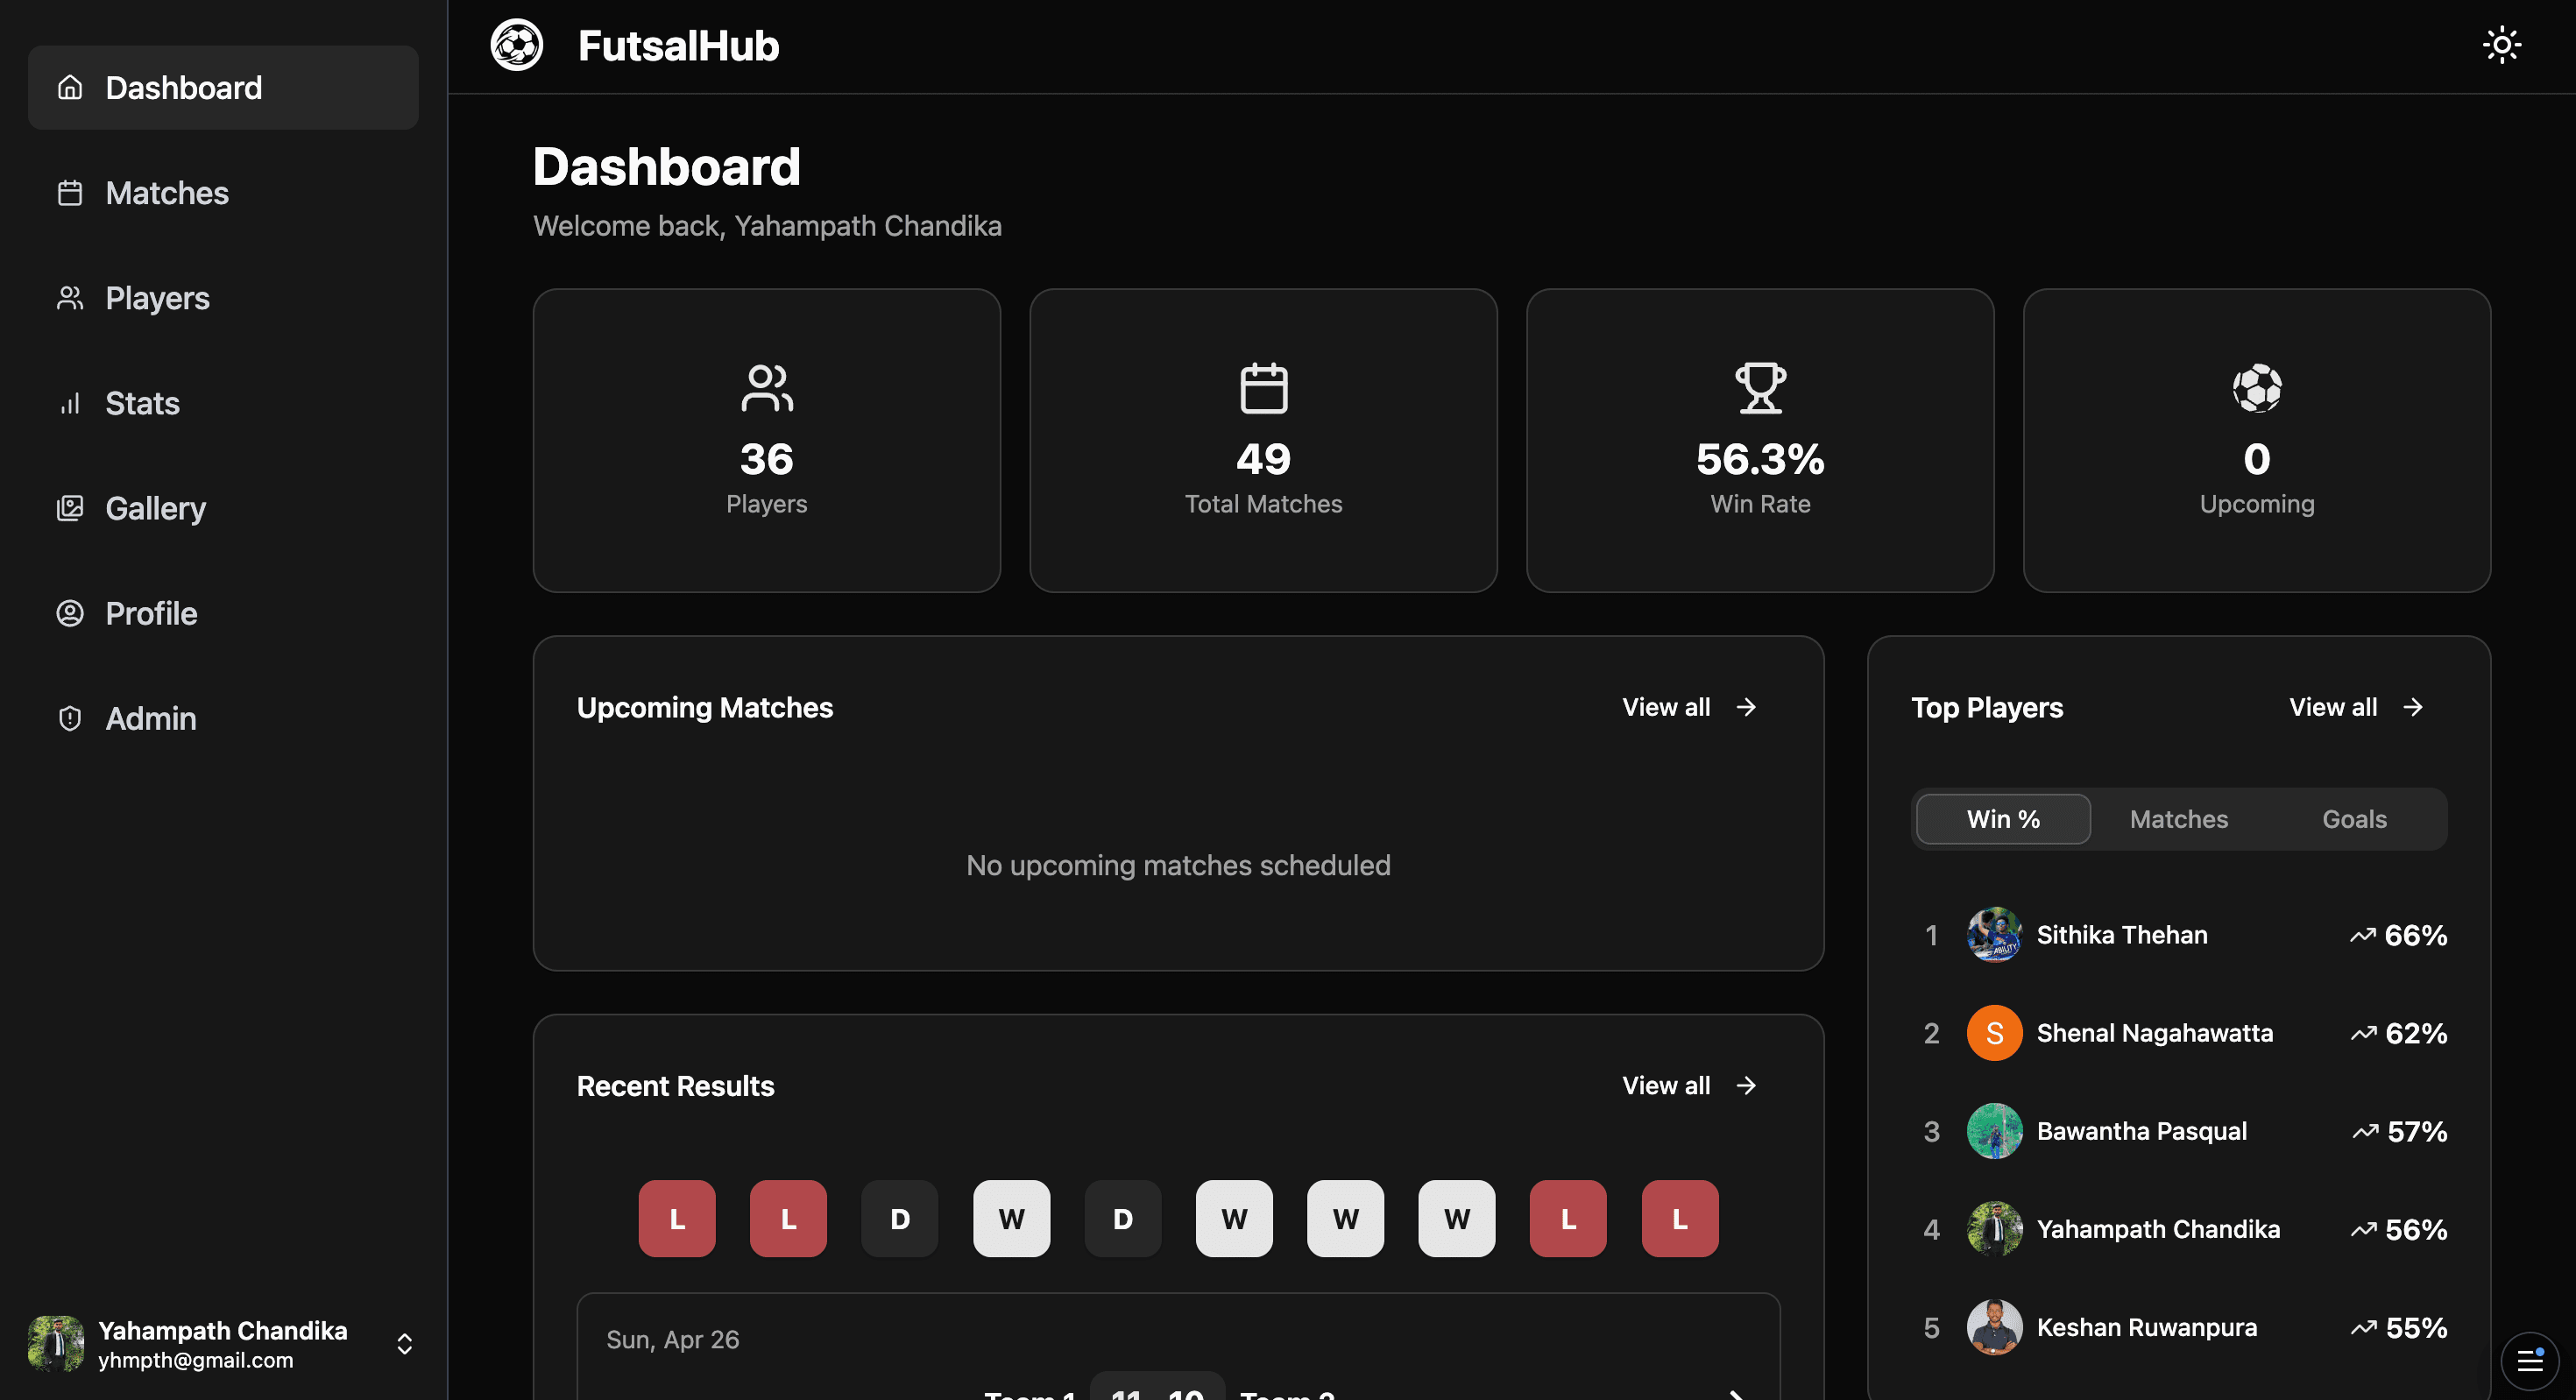The height and width of the screenshot is (1400, 2576).
Task: Click the Dashboard home icon in sidebar
Action: (x=70, y=87)
